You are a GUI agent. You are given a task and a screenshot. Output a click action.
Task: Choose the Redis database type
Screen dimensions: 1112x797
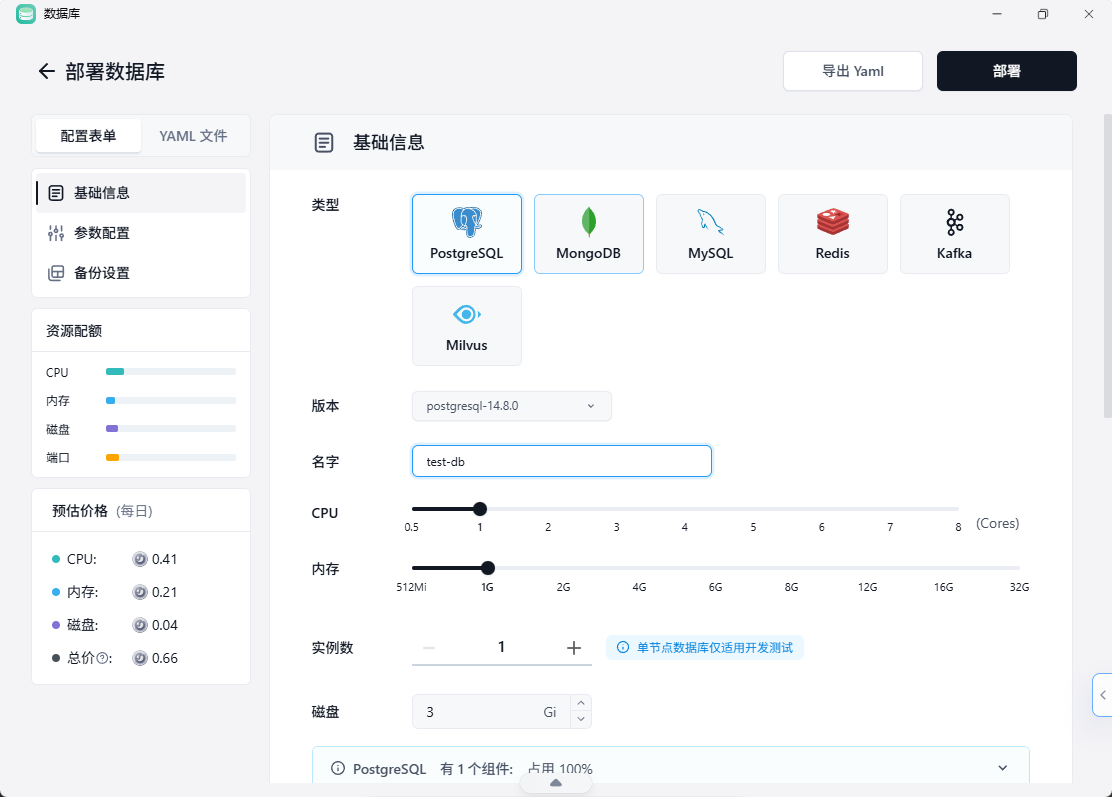click(833, 234)
